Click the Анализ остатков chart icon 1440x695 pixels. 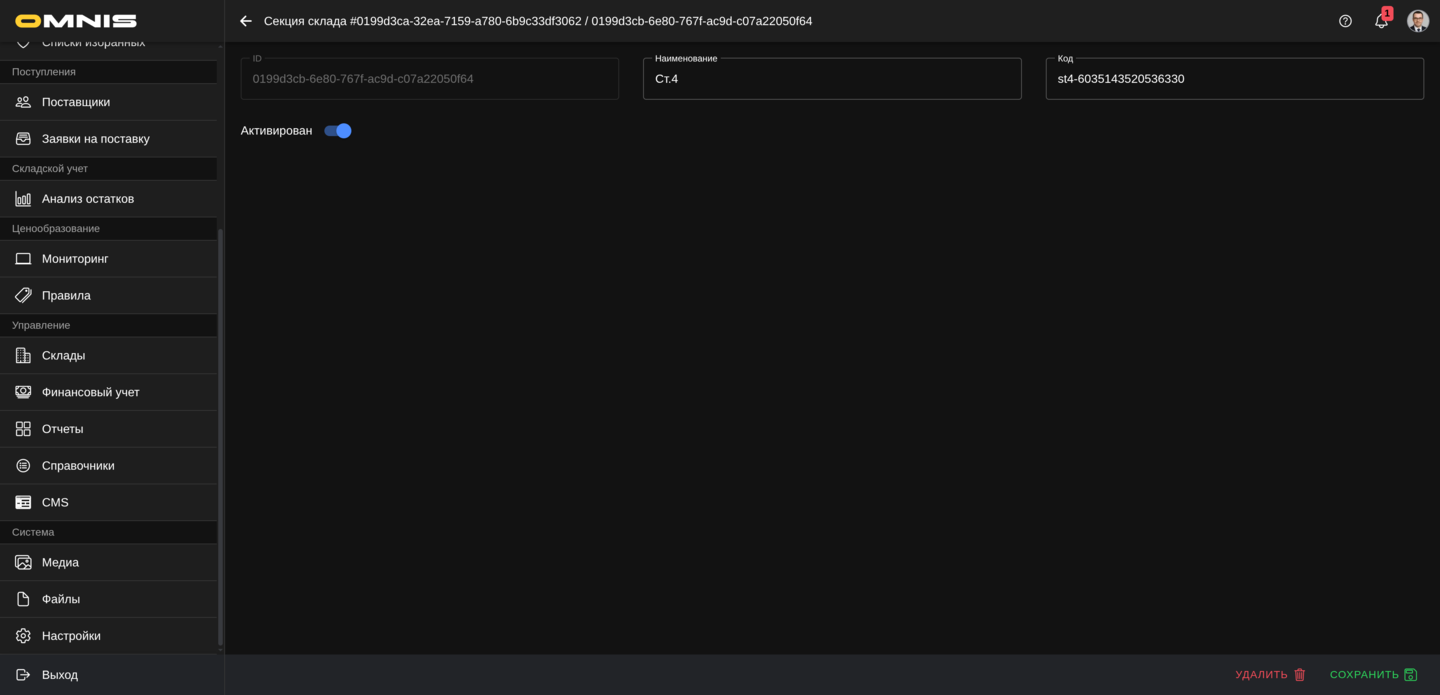click(23, 199)
